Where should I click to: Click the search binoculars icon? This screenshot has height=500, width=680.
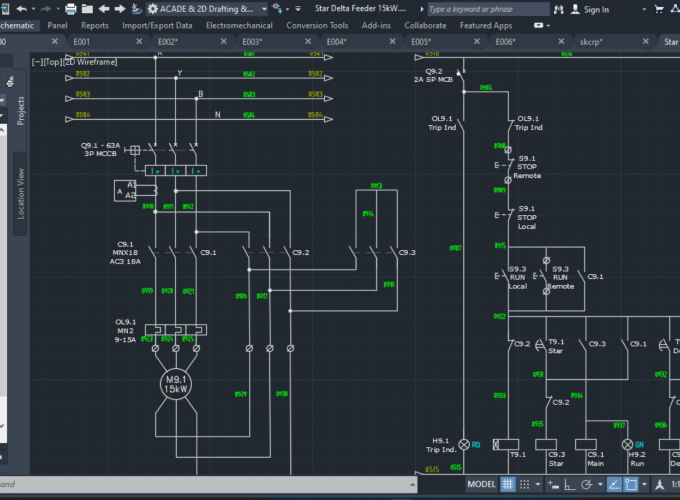[559, 9]
